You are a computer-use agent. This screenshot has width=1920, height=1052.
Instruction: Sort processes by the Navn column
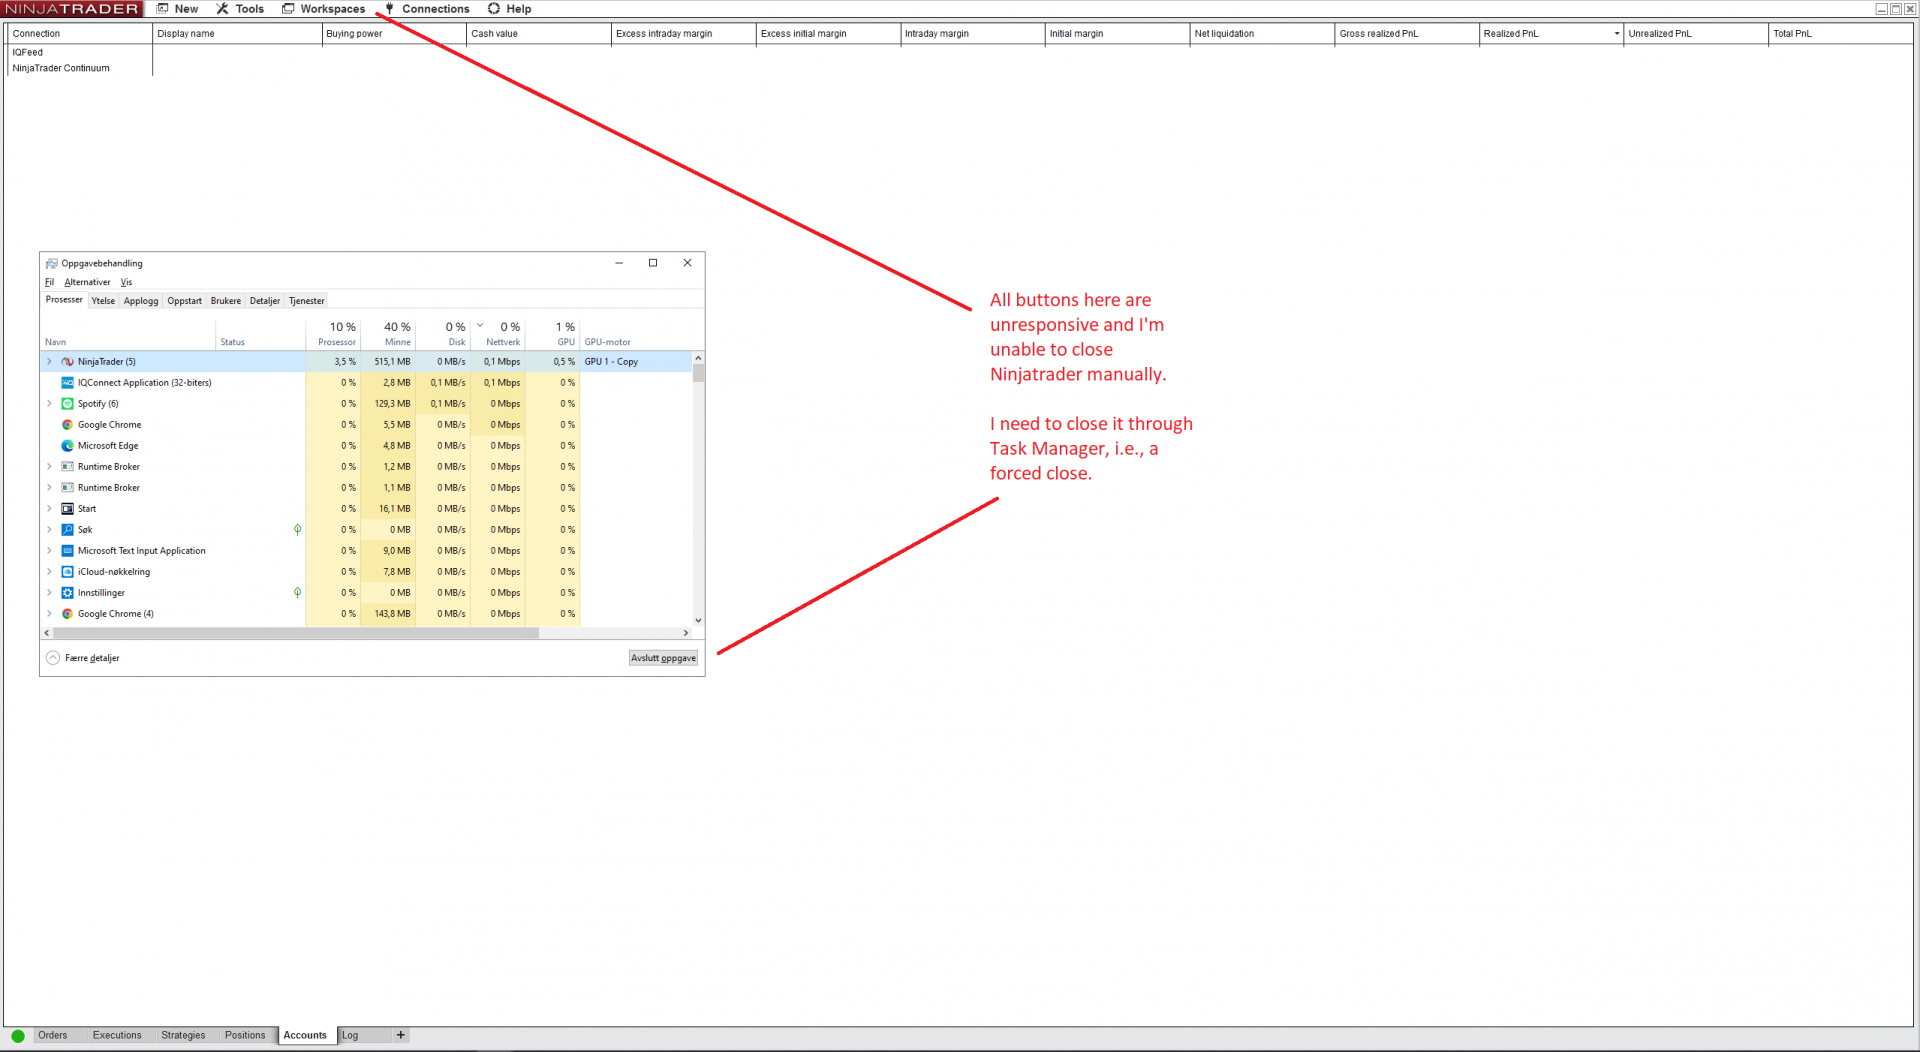point(129,334)
